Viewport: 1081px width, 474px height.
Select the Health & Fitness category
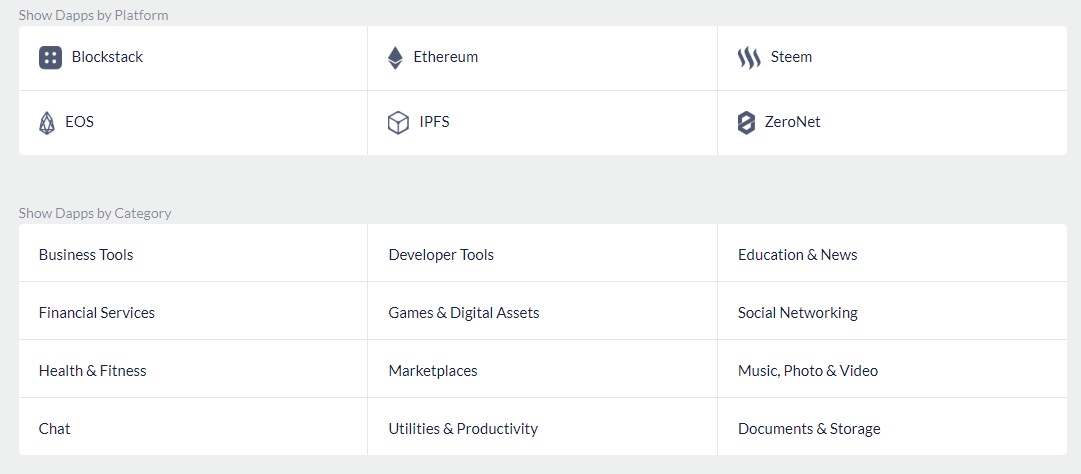[x=92, y=371]
